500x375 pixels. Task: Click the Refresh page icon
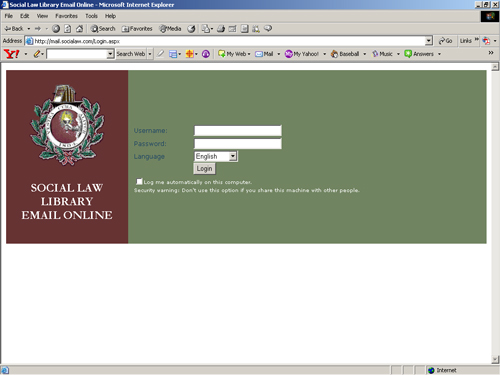[x=68, y=29]
